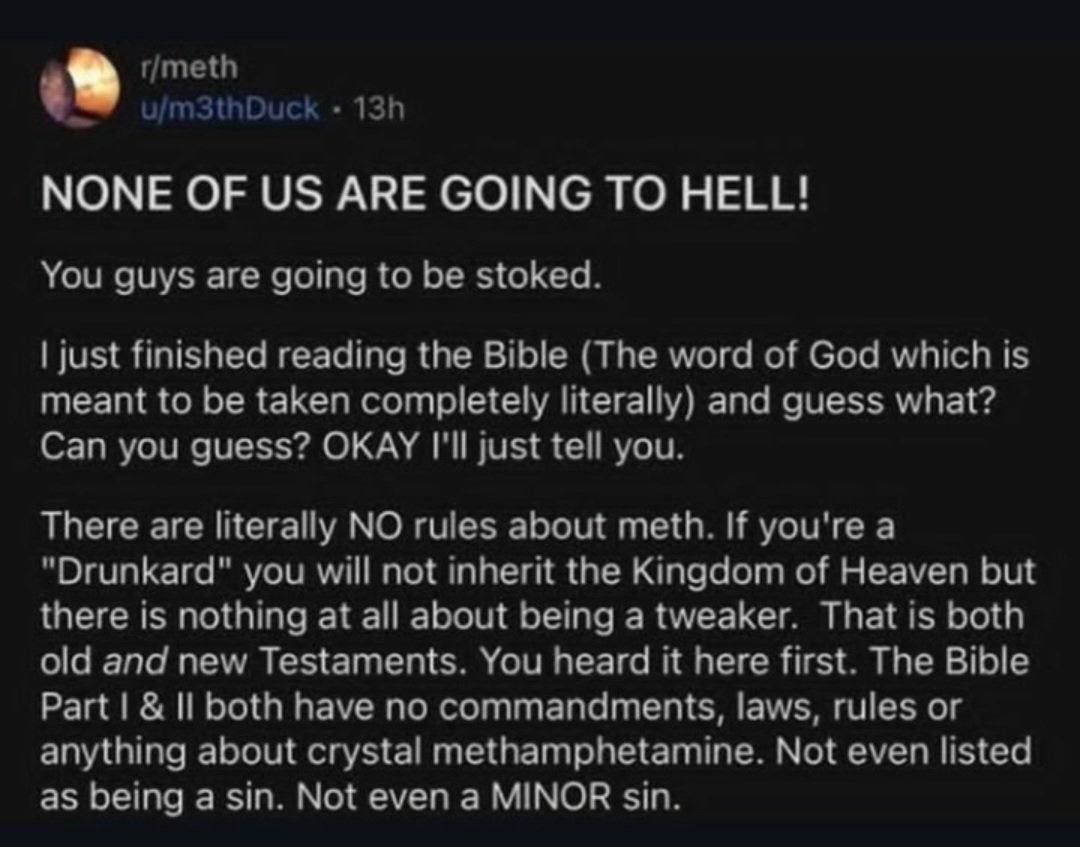
Task: Click the text 'Part I & II'
Action: click(118, 707)
